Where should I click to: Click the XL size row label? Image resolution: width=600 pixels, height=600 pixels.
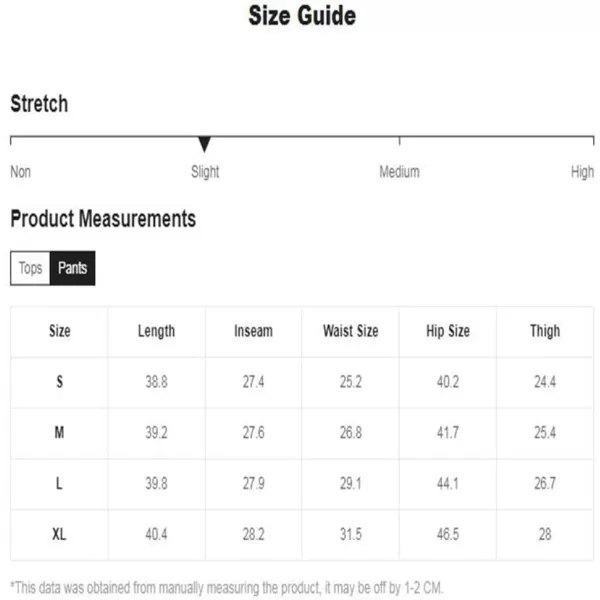click(x=59, y=534)
